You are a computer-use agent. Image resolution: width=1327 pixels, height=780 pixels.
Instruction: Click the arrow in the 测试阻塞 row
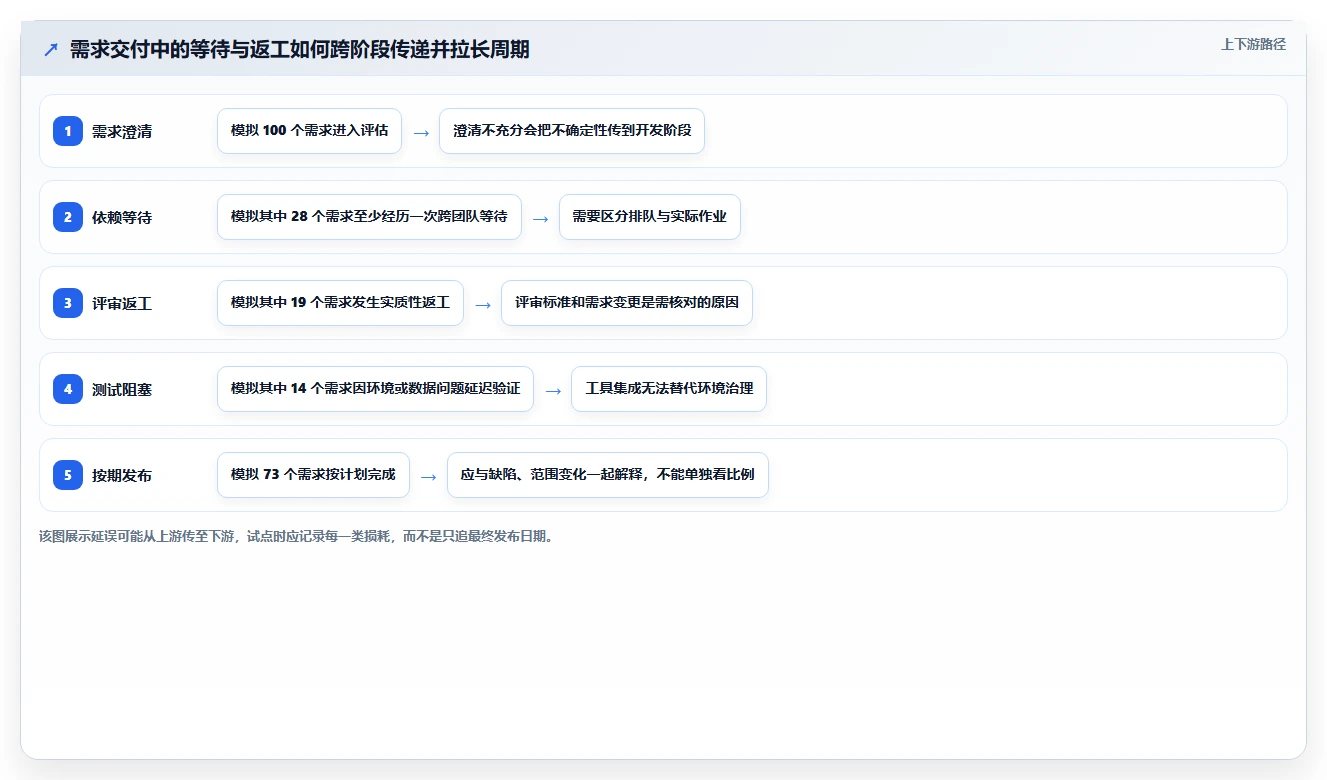point(553,390)
